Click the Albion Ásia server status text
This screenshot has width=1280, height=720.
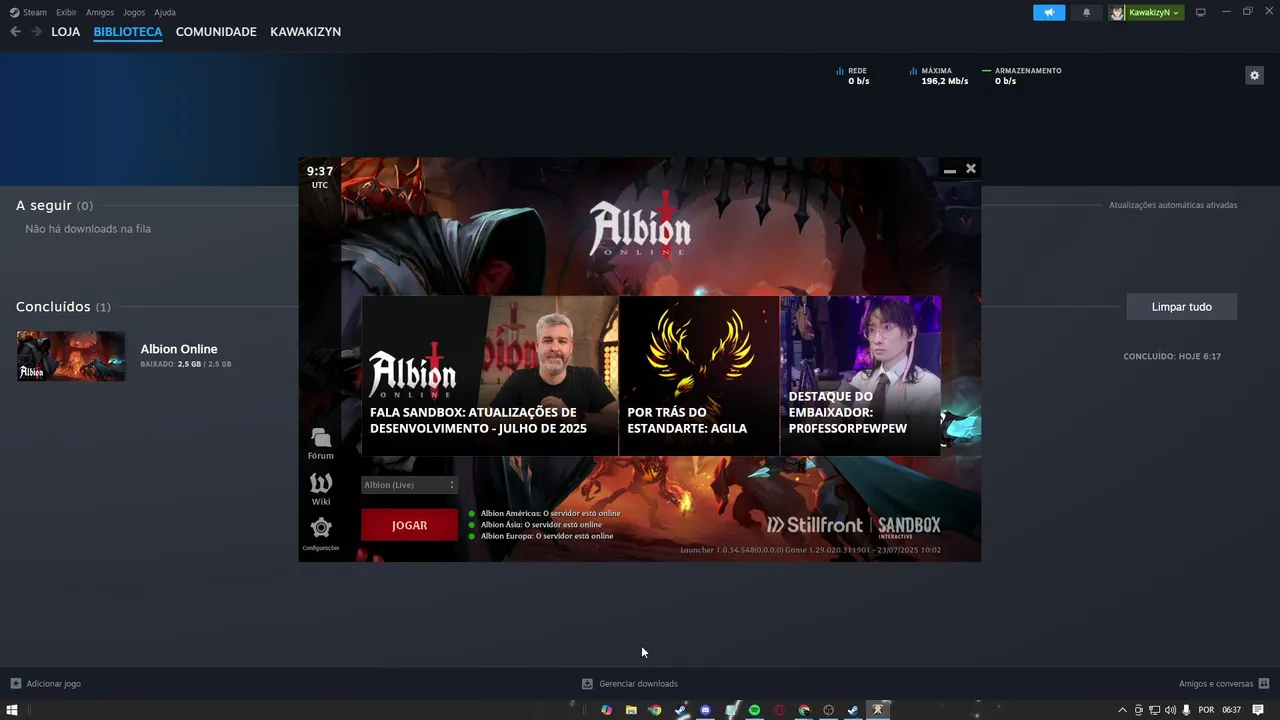pyautogui.click(x=541, y=524)
